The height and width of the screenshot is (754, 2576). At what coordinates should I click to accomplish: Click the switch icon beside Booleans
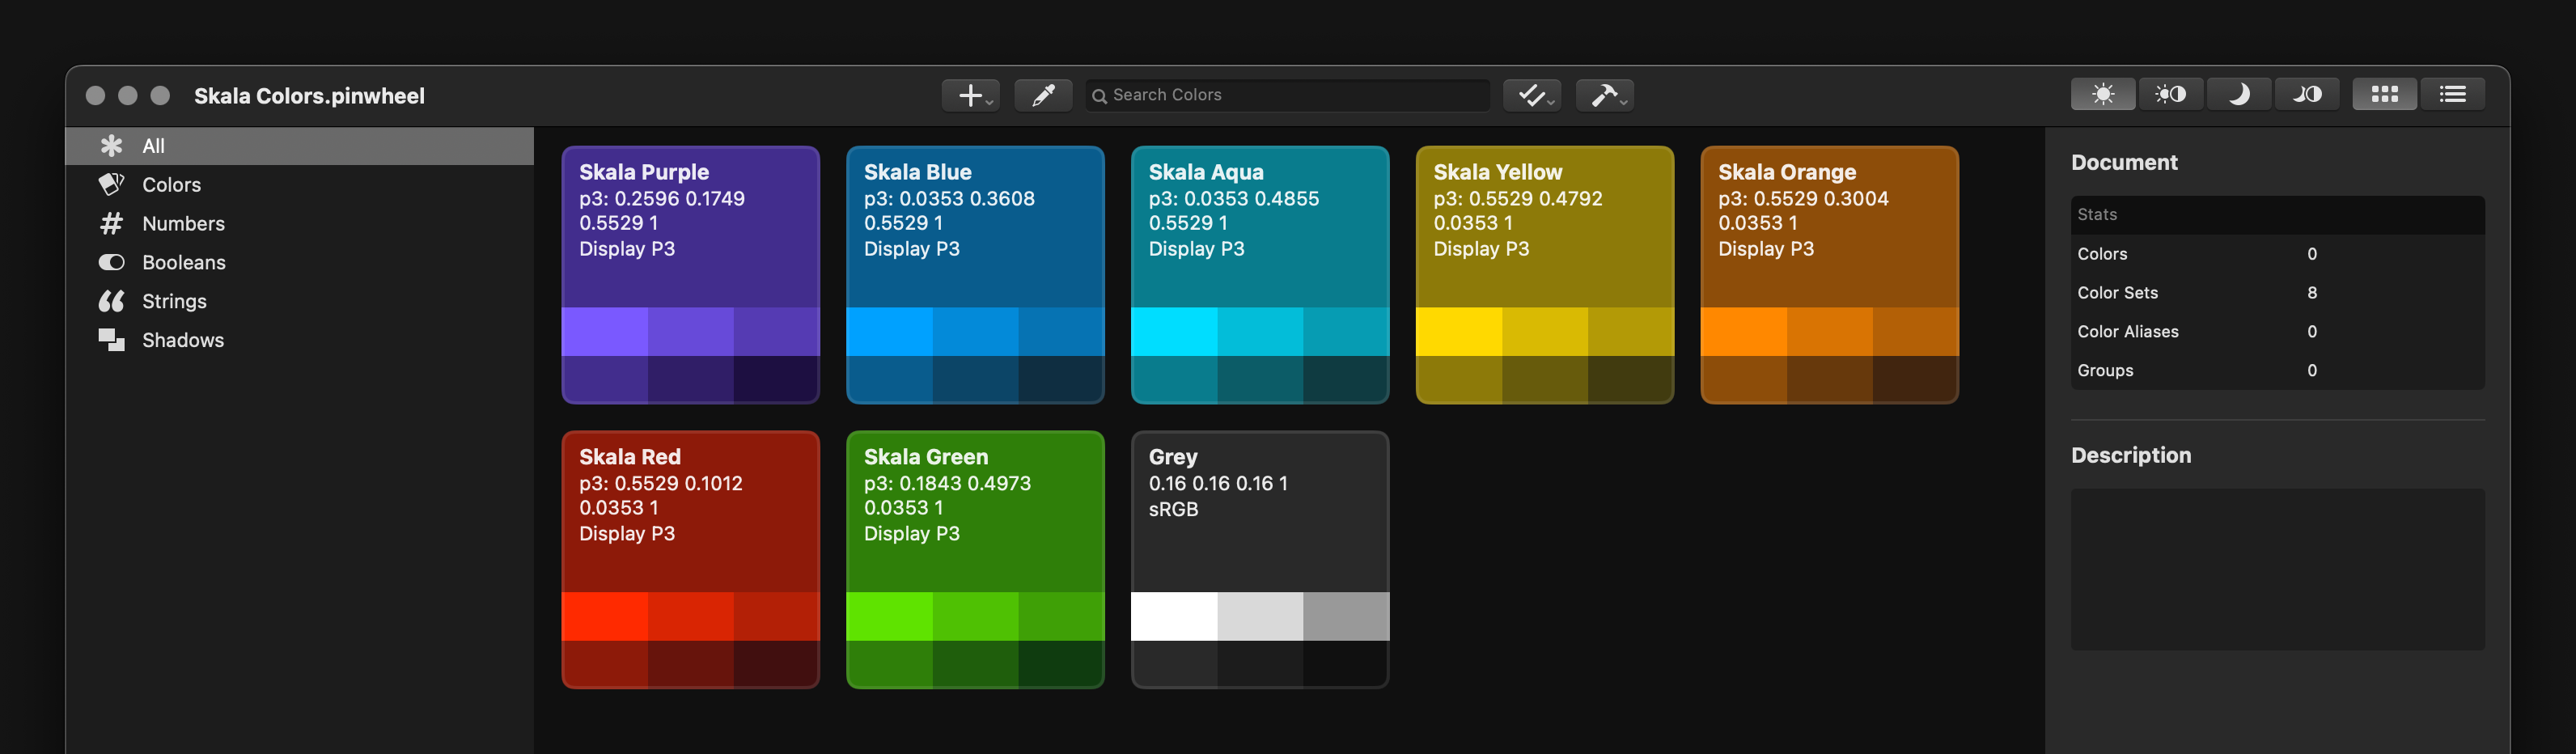pos(111,262)
